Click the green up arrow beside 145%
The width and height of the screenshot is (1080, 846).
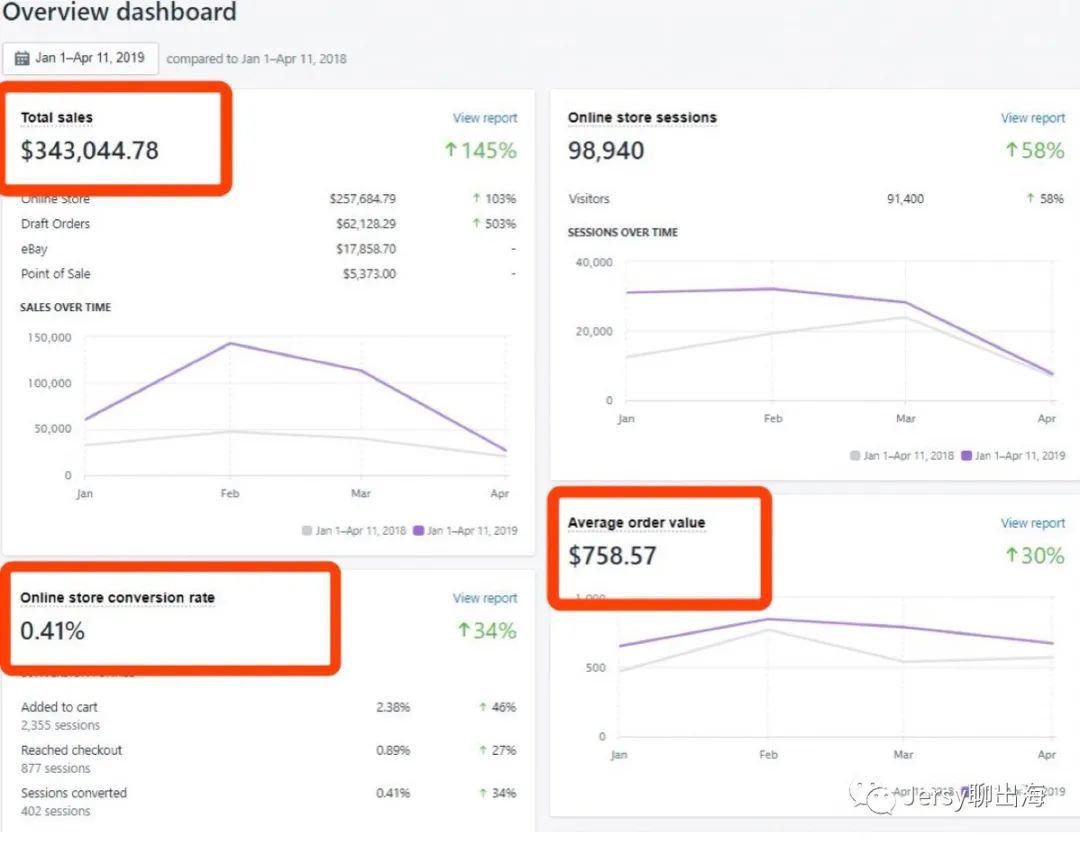(x=450, y=150)
